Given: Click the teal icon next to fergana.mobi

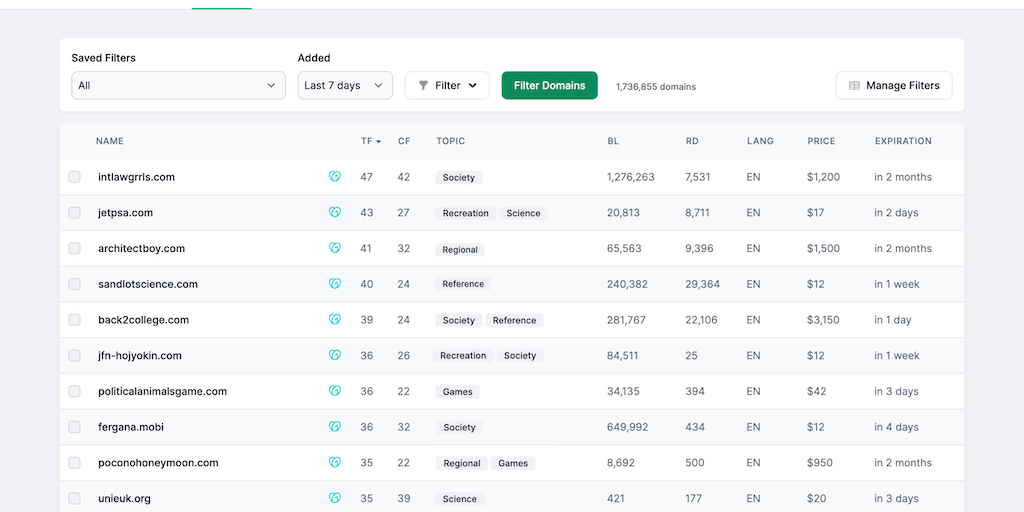Looking at the screenshot, I should pos(335,427).
